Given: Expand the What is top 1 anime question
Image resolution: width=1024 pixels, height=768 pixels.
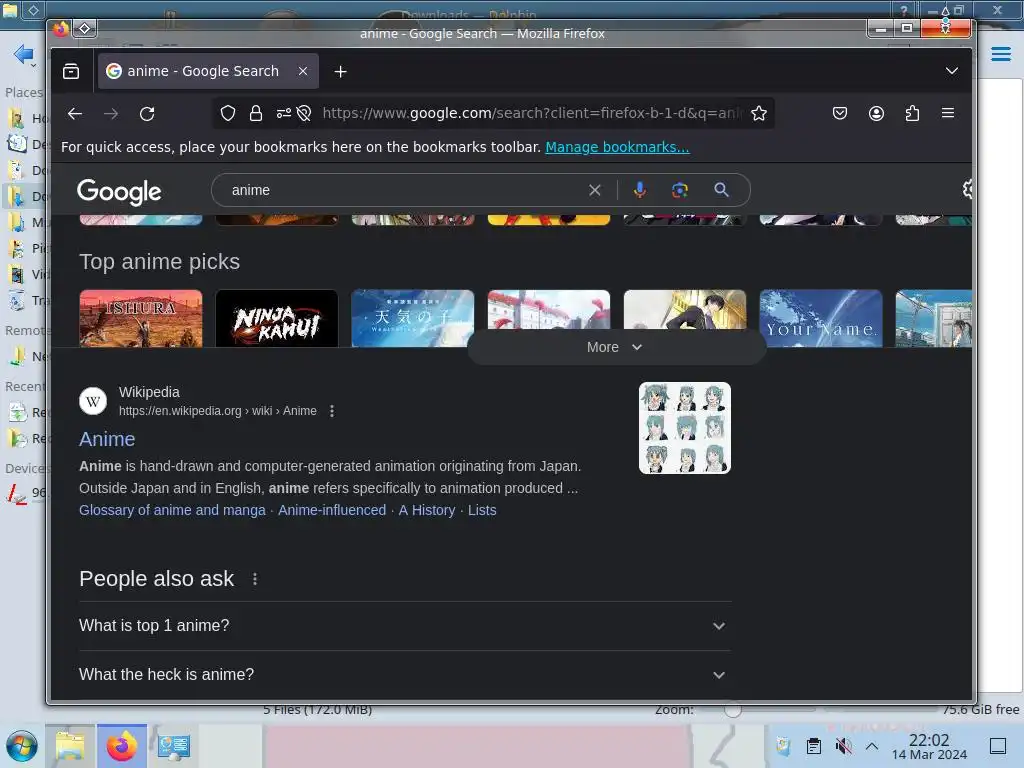Looking at the screenshot, I should pos(405,626).
